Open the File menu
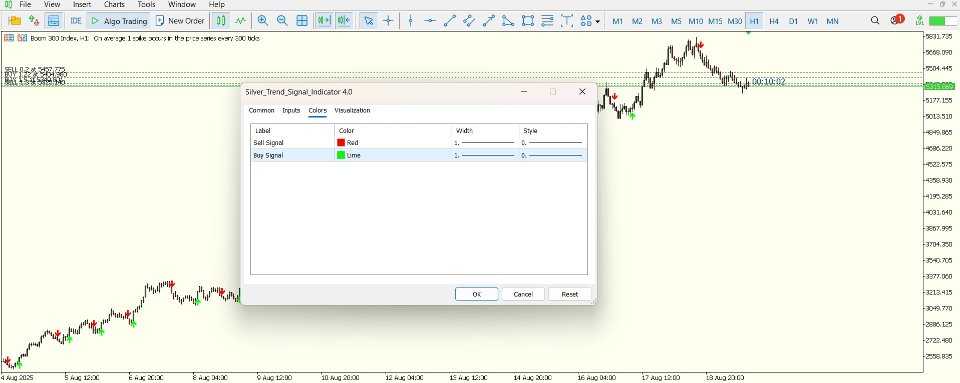Screen dimensions: 960x383 click(x=25, y=4)
